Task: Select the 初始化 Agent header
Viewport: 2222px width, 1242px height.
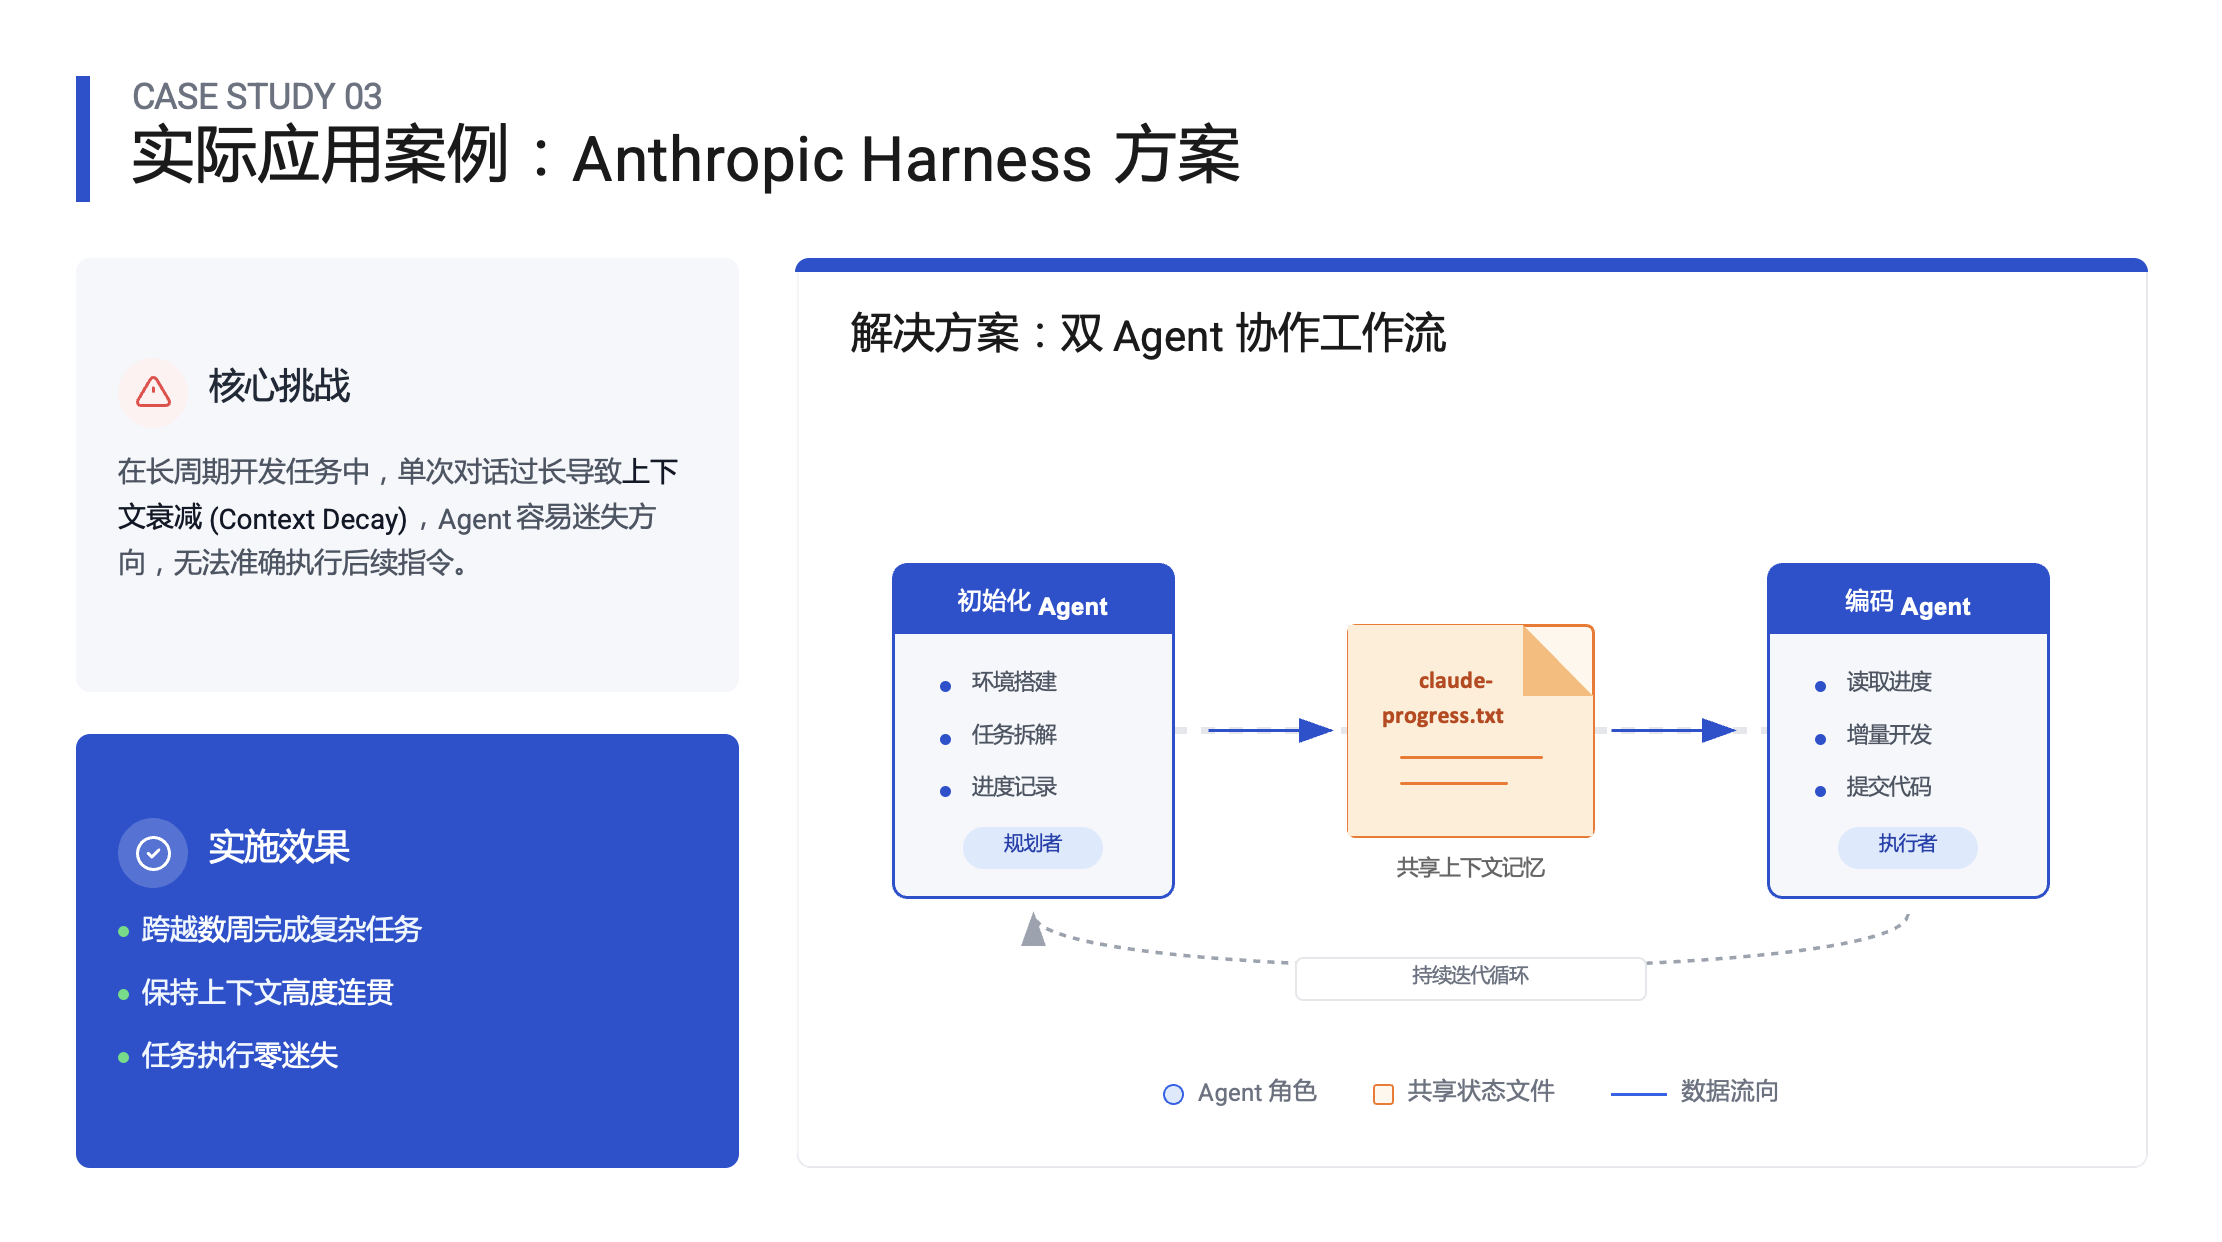Action: [1032, 603]
